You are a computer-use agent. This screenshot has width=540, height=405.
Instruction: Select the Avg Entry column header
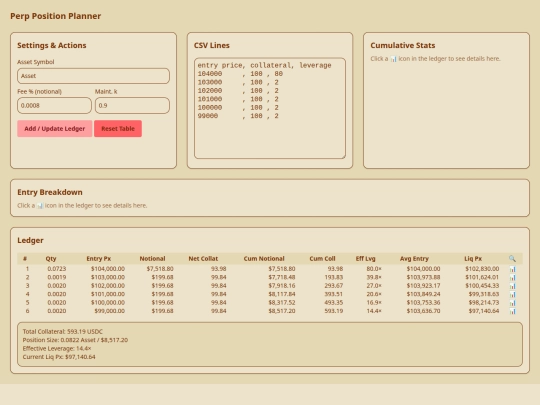(414, 259)
